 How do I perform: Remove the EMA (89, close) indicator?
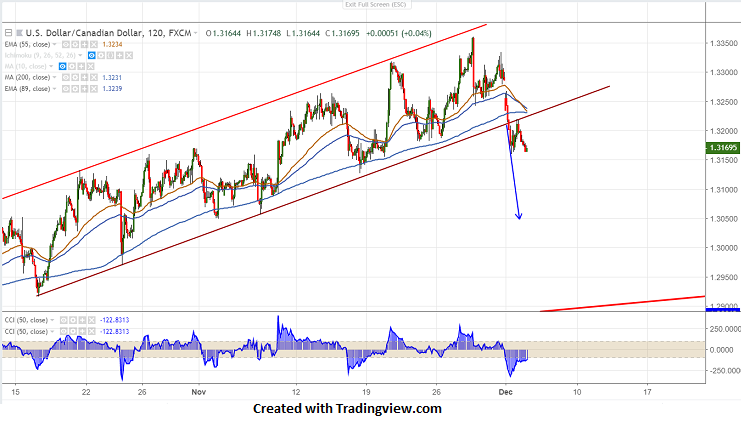94,89
